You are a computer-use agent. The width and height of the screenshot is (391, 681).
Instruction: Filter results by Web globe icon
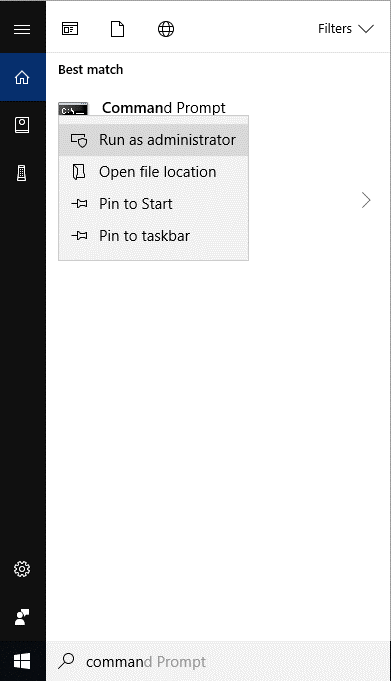(166, 29)
